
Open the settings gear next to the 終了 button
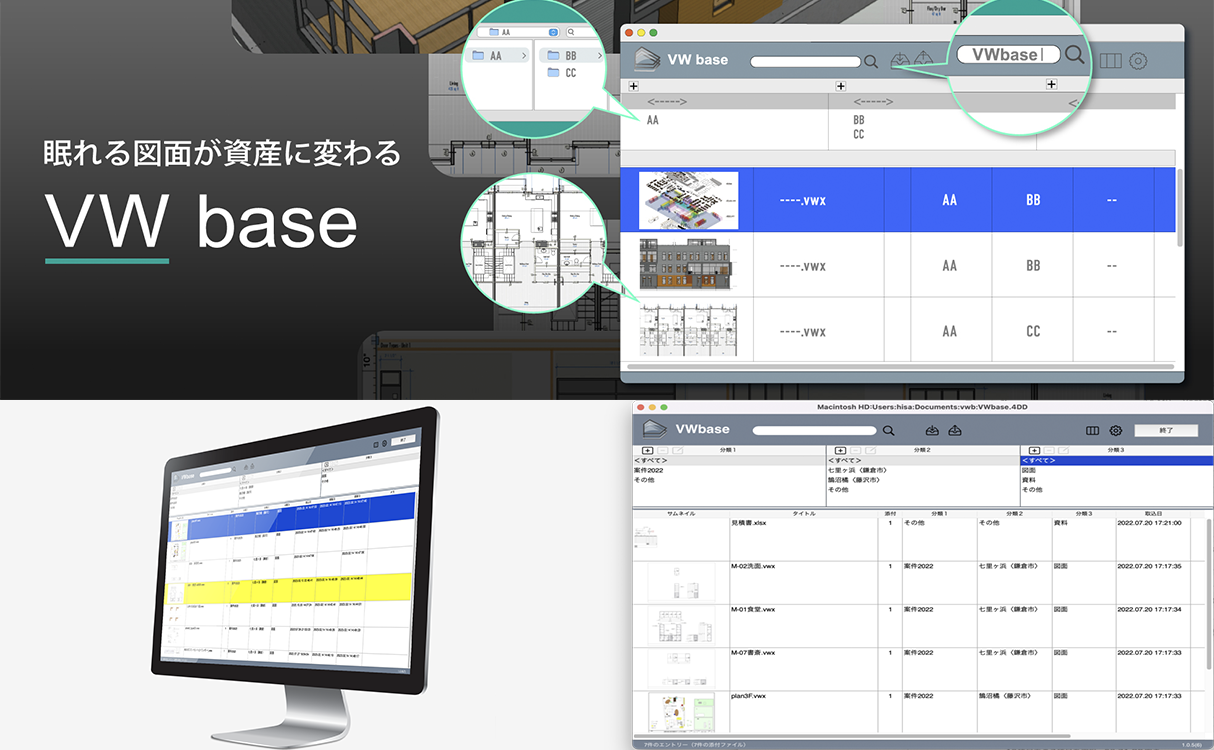(1116, 431)
